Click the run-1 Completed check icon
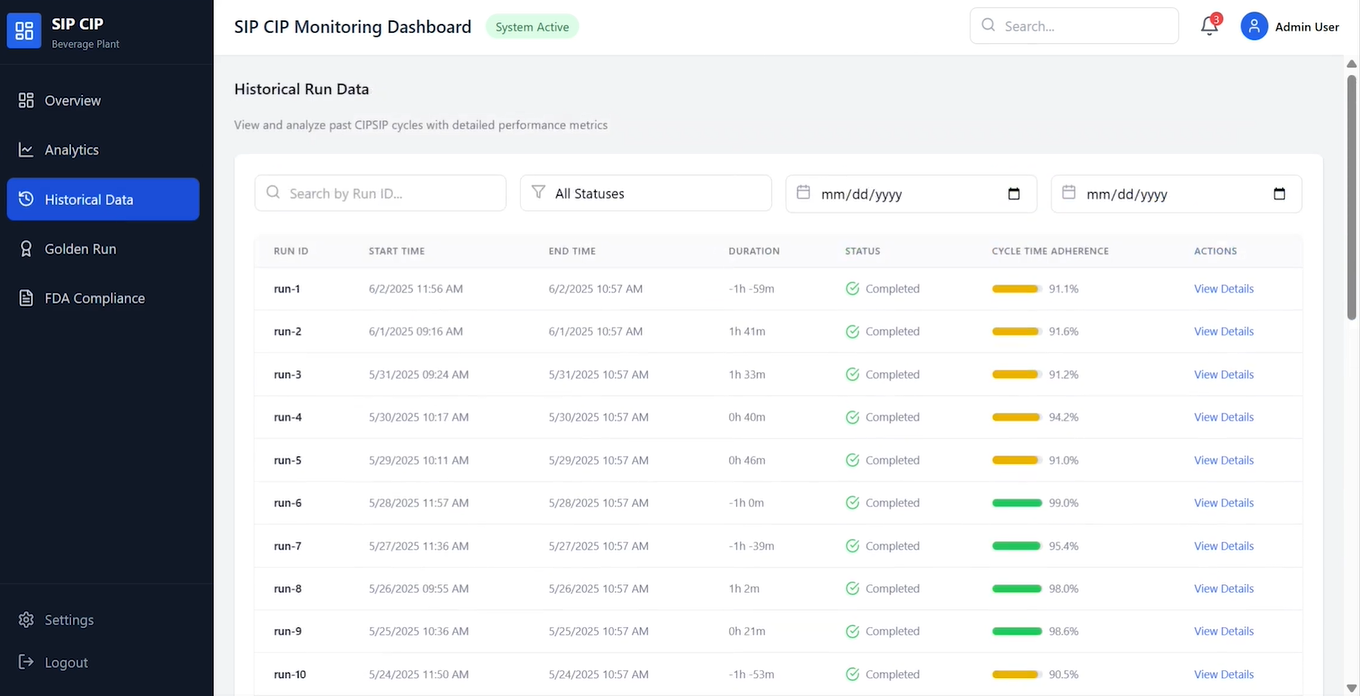The width and height of the screenshot is (1360, 696). coord(852,289)
